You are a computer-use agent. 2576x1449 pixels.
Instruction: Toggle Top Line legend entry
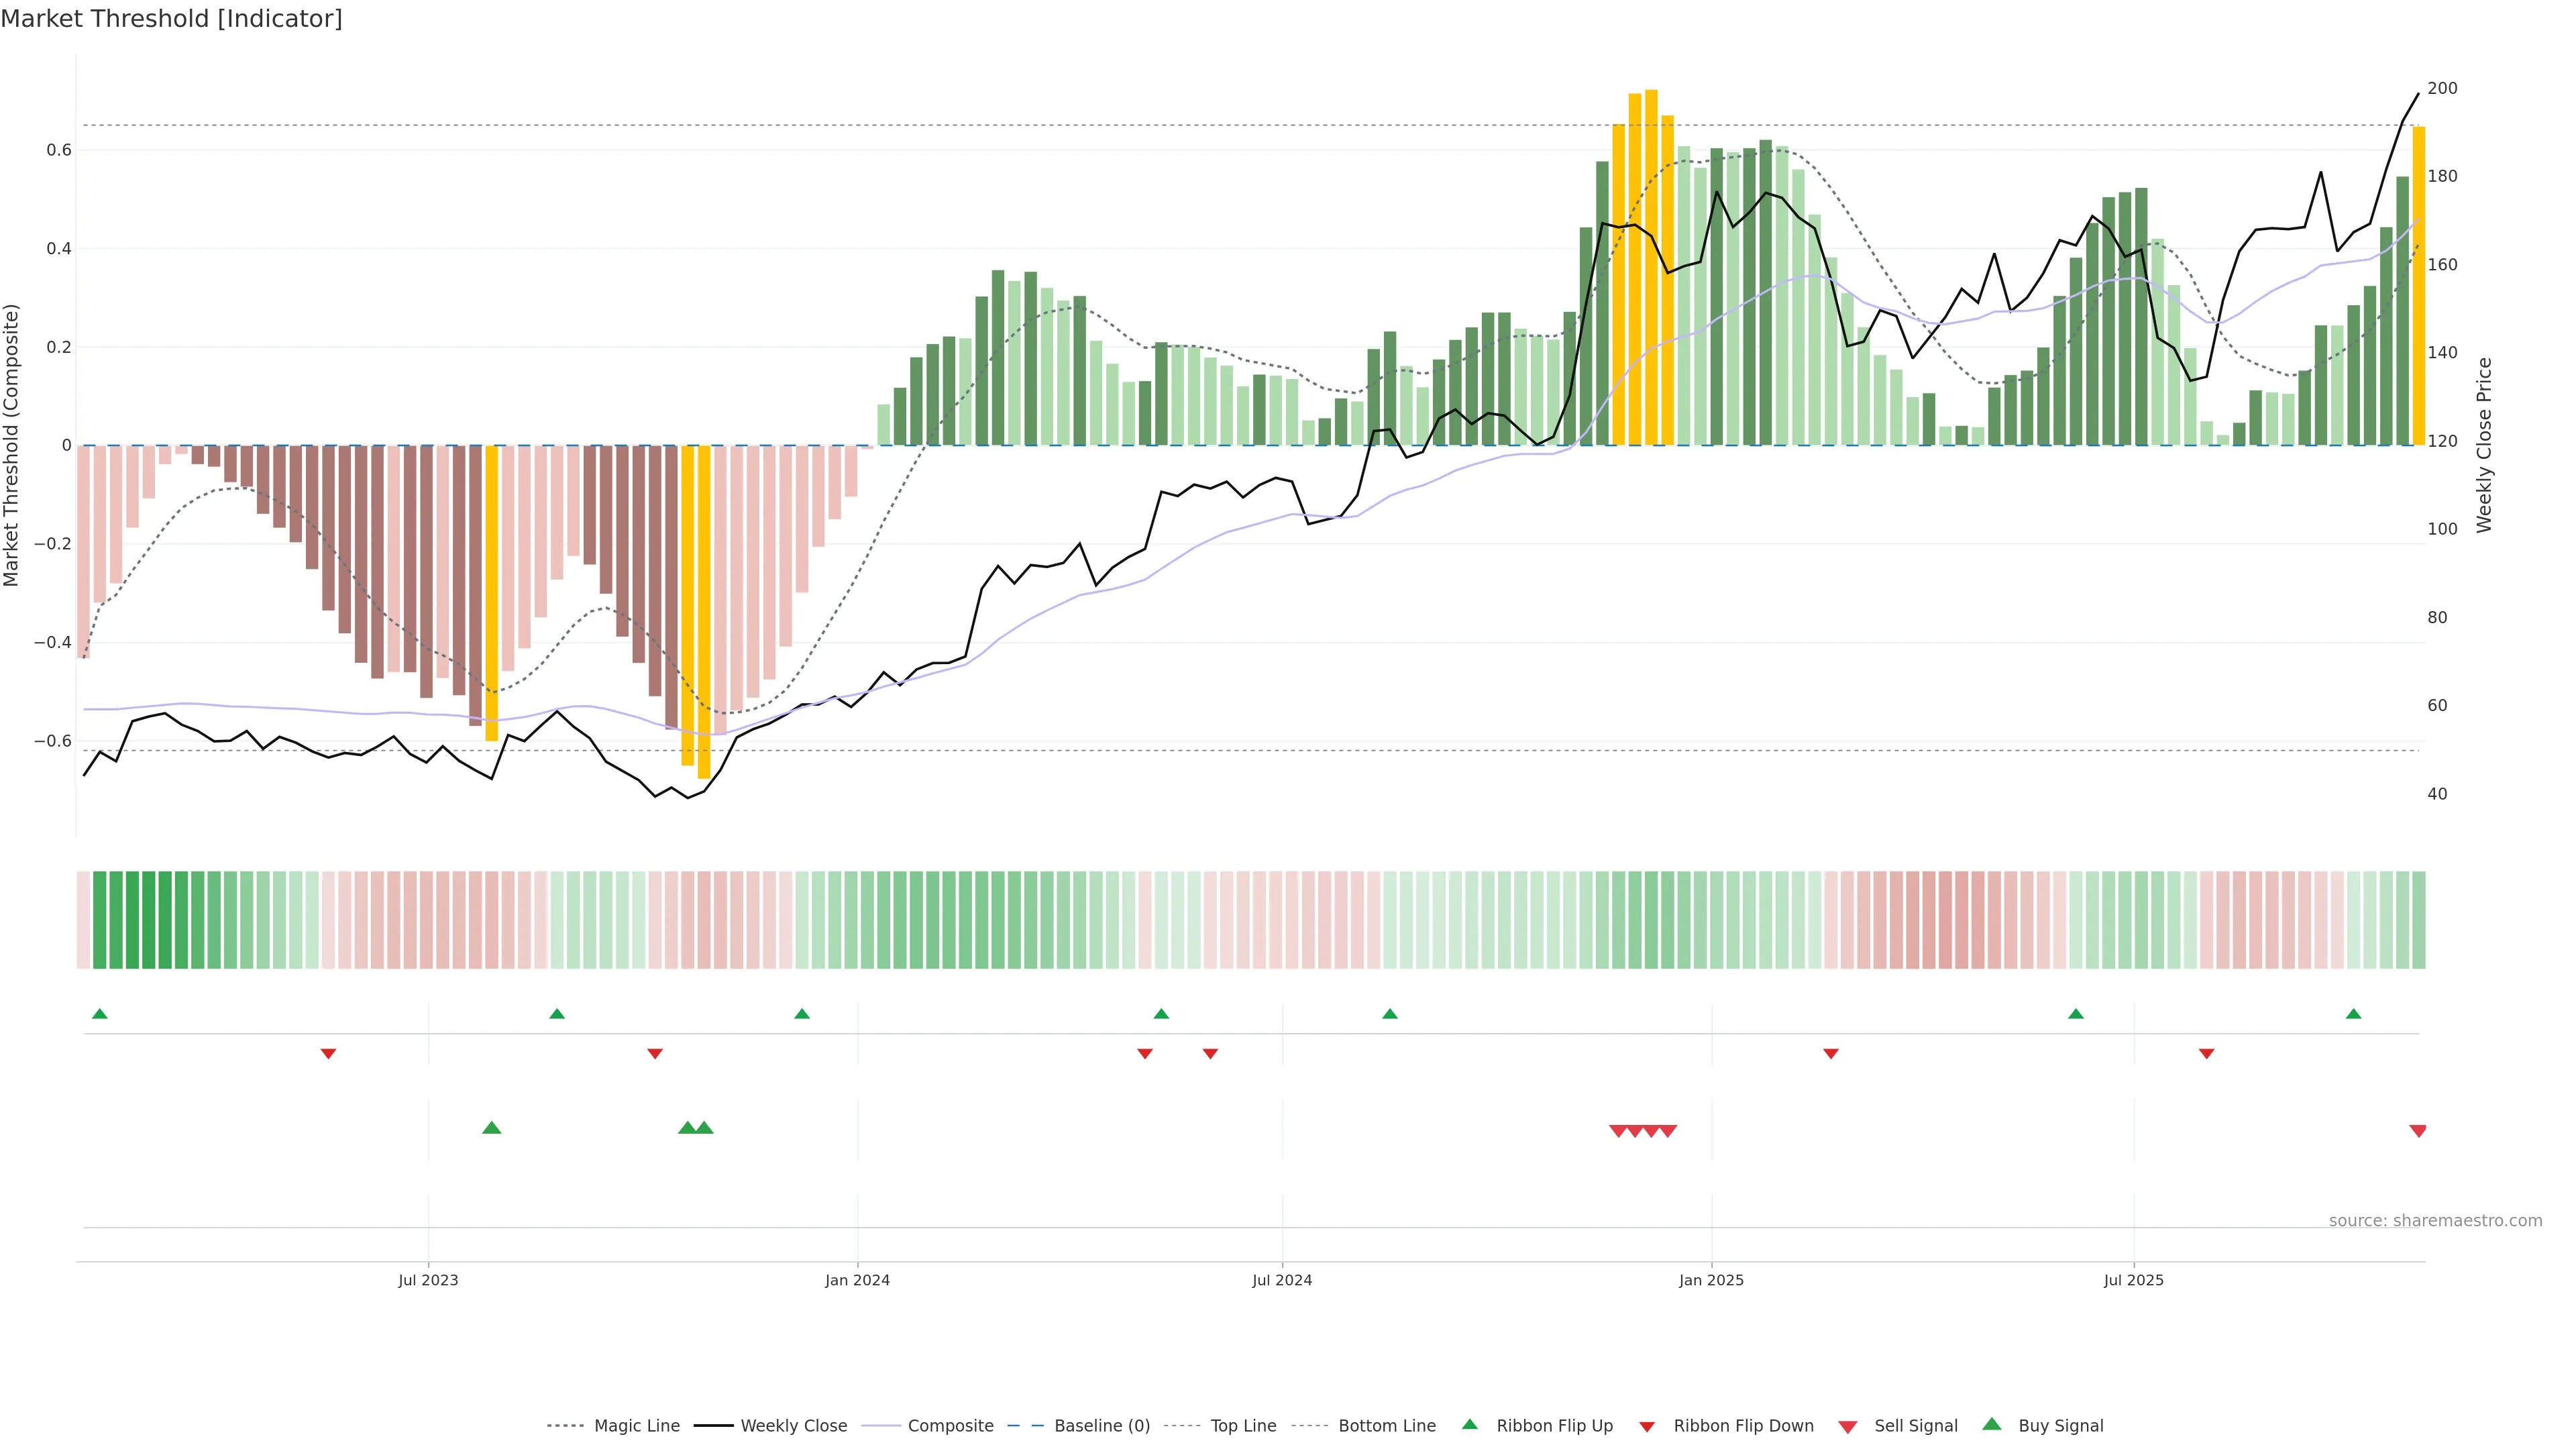point(1243,1426)
